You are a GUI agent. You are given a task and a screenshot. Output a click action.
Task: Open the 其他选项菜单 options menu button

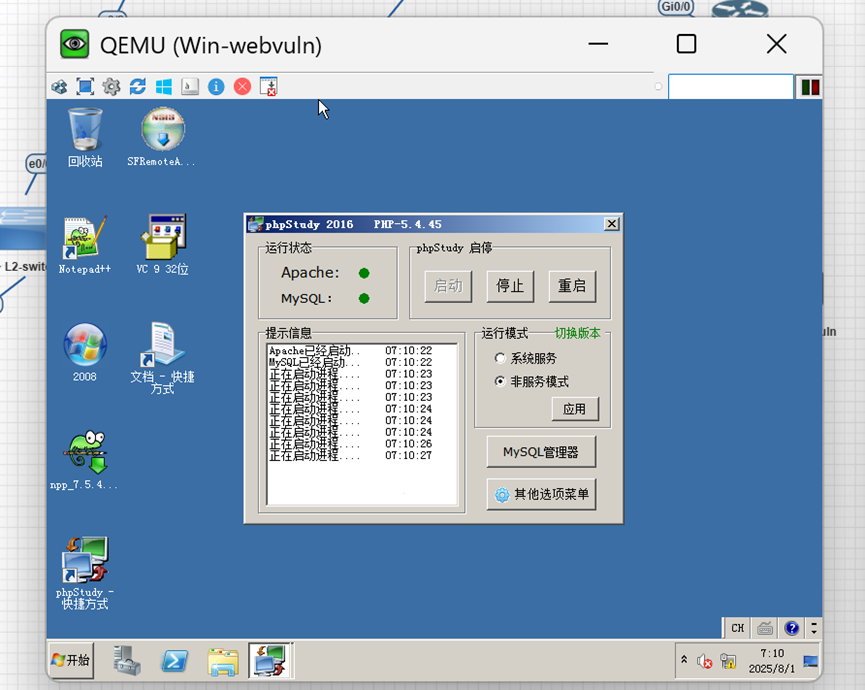pyautogui.click(x=541, y=494)
